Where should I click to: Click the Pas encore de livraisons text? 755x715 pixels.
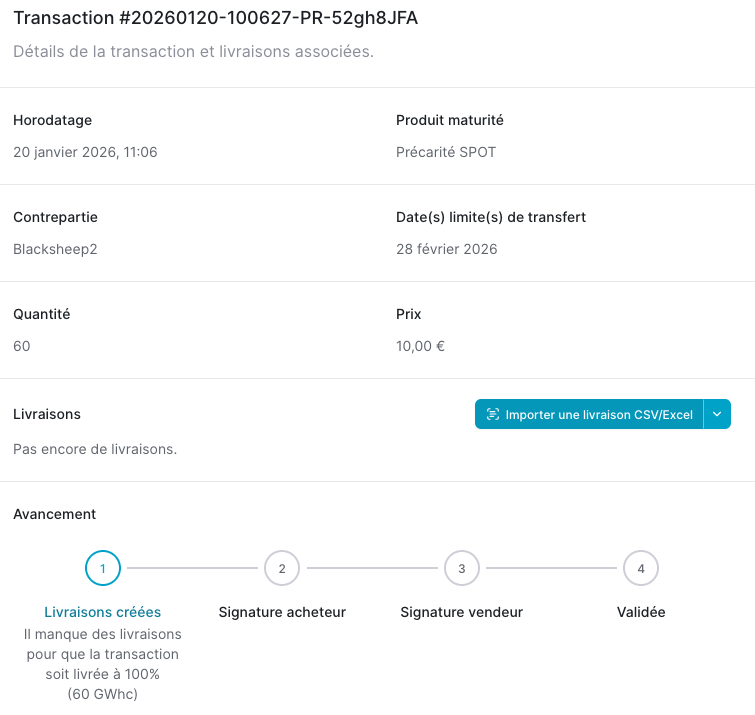tap(95, 449)
